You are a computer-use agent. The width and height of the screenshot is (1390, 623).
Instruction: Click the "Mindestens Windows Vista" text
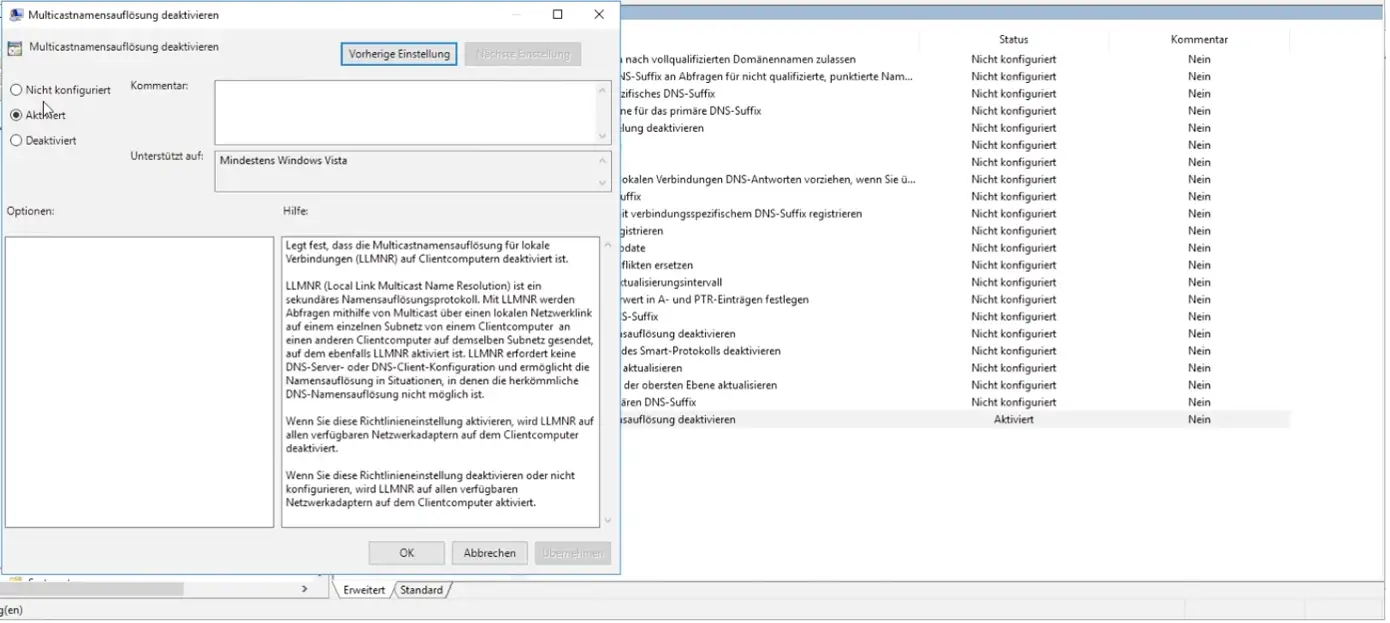click(x=283, y=160)
